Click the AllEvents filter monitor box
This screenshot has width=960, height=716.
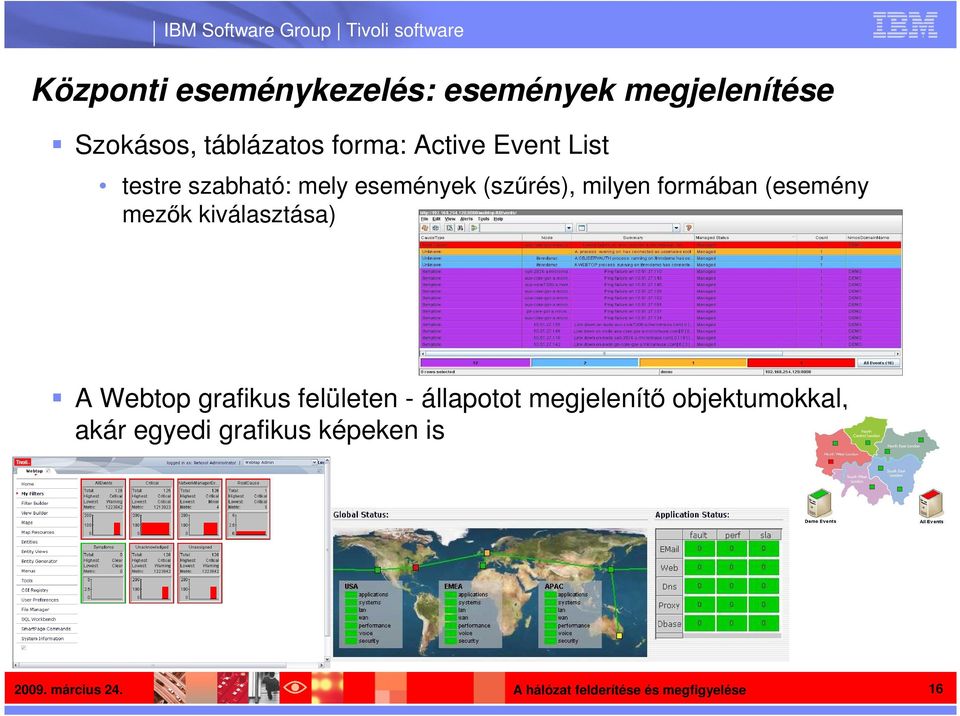coord(103,509)
